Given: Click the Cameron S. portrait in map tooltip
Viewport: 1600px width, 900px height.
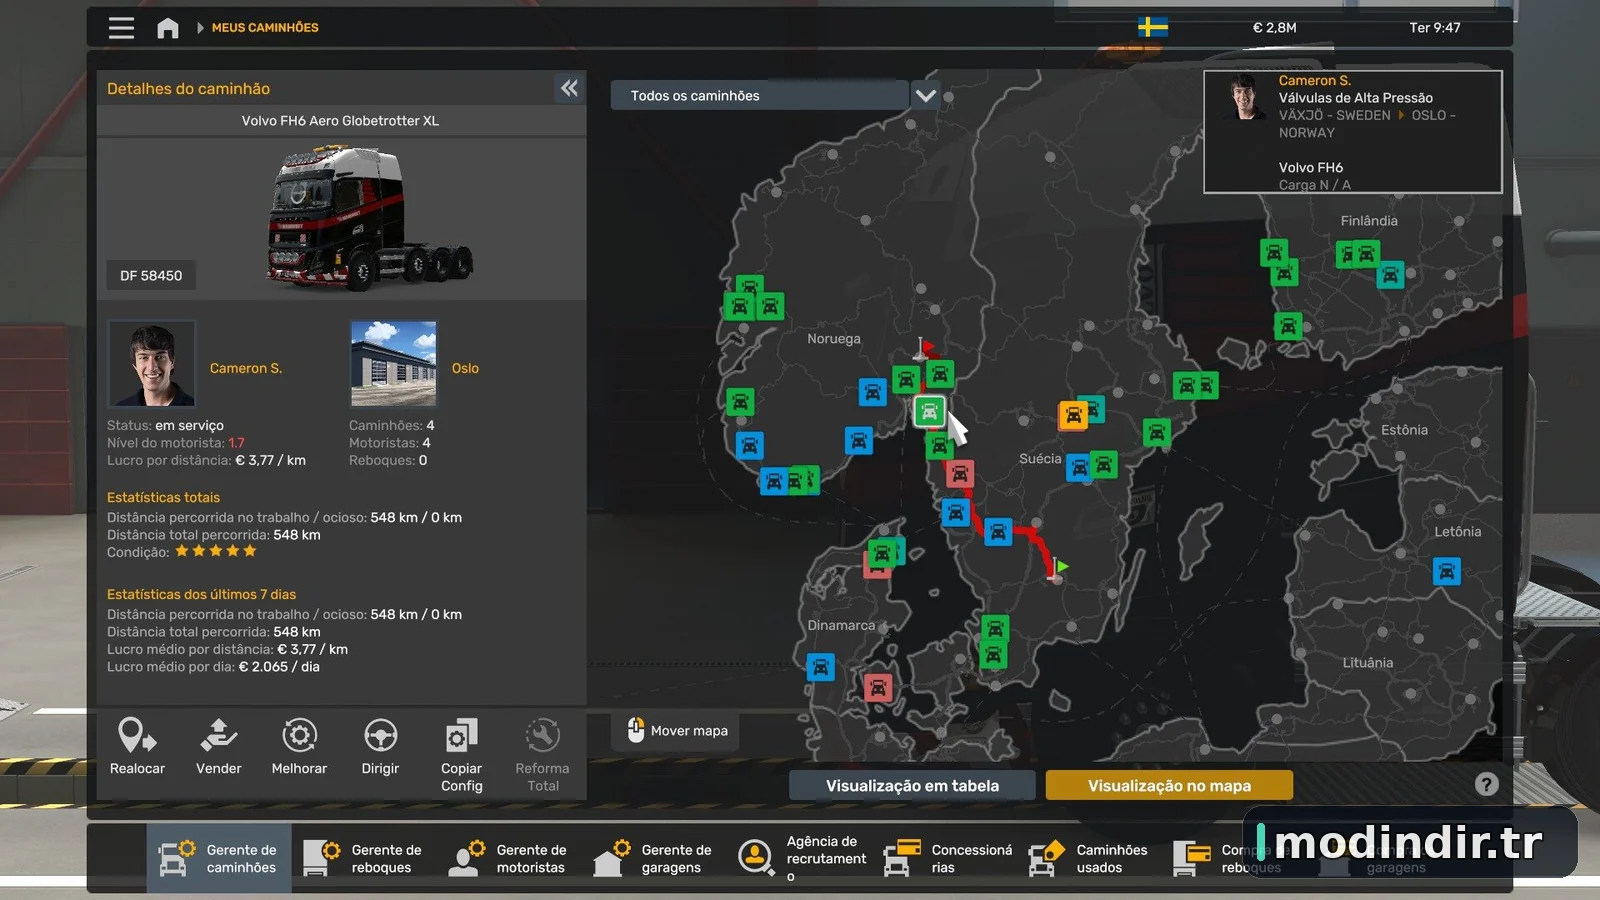Looking at the screenshot, I should [x=1244, y=98].
